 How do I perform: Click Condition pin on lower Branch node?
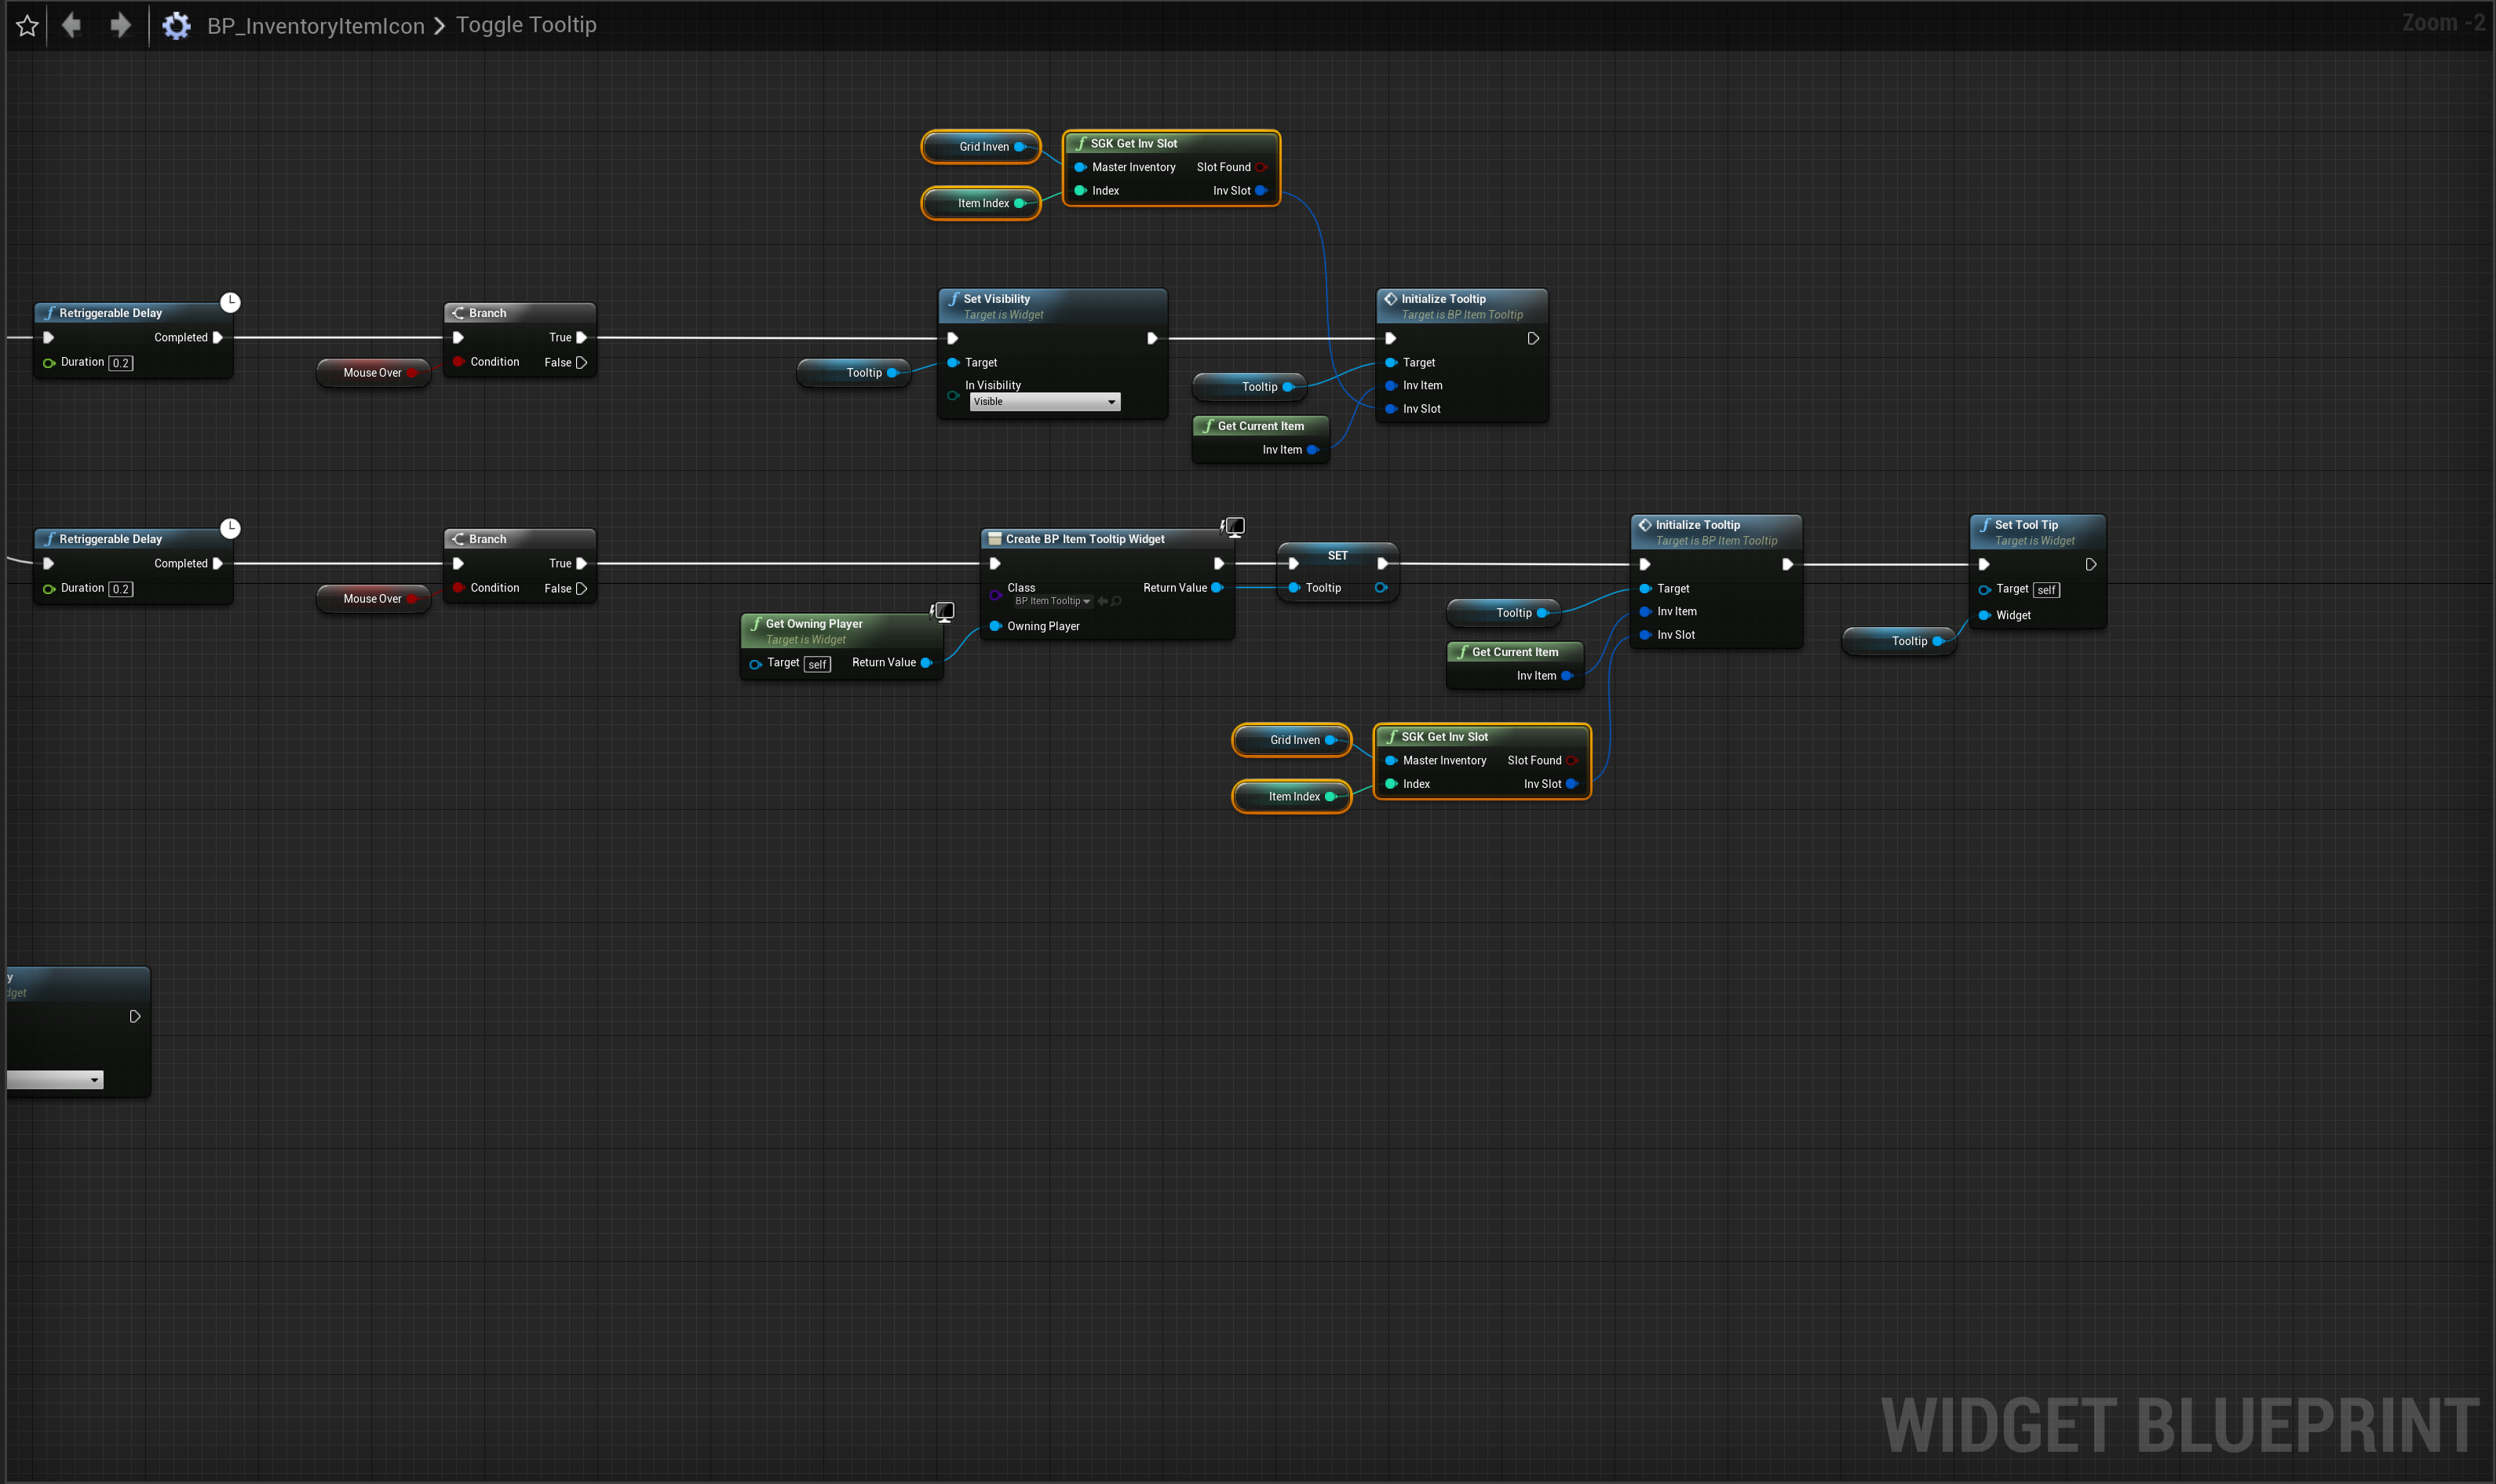pyautogui.click(x=458, y=588)
